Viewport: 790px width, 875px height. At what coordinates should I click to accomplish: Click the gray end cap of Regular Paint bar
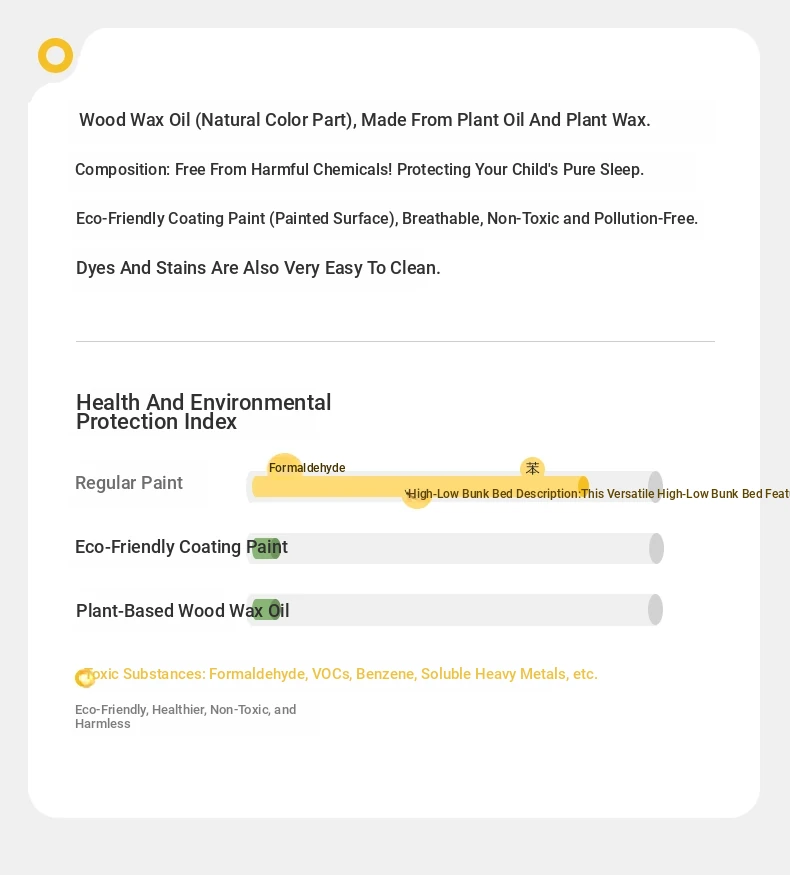(x=656, y=487)
